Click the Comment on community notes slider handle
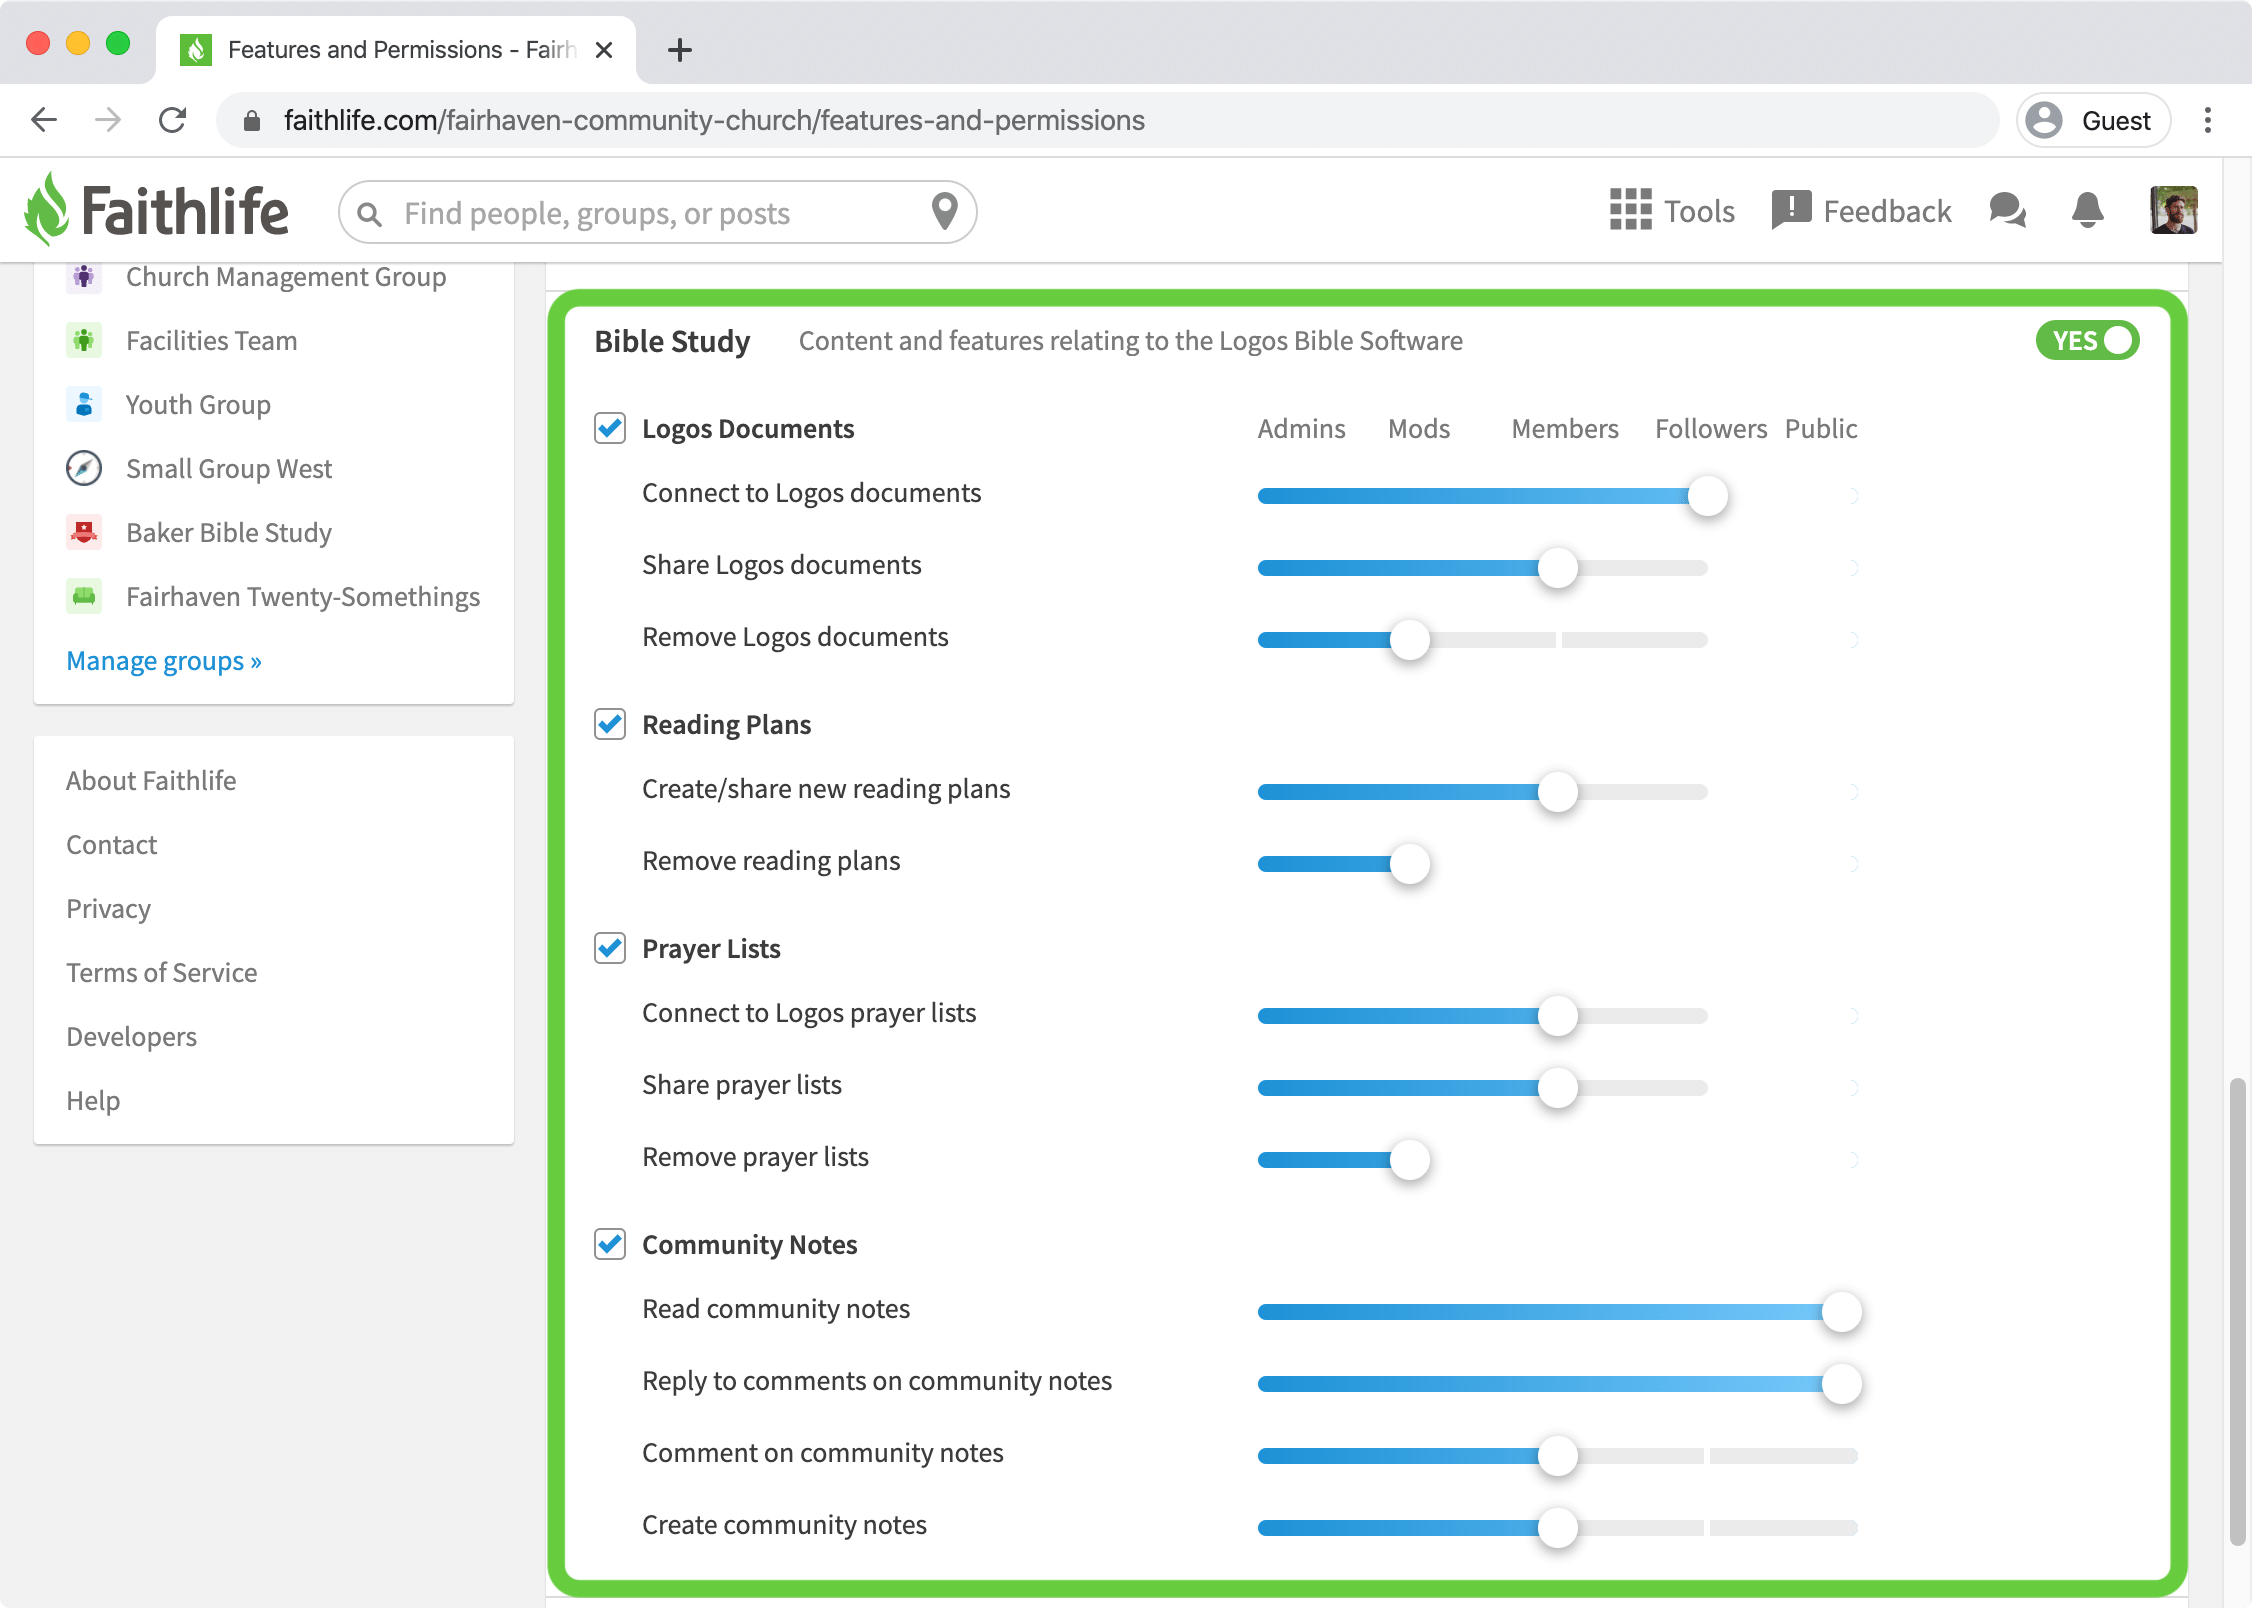Image resolution: width=2252 pixels, height=1608 pixels. point(1558,1456)
